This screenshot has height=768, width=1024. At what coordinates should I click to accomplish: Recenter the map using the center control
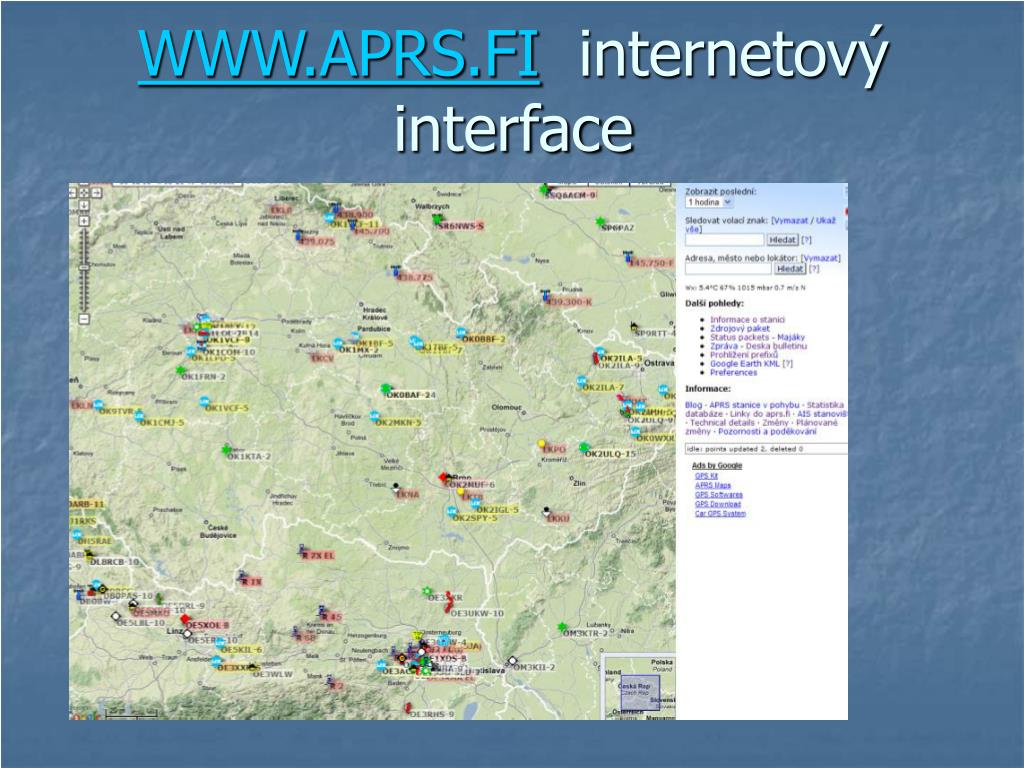point(84,193)
